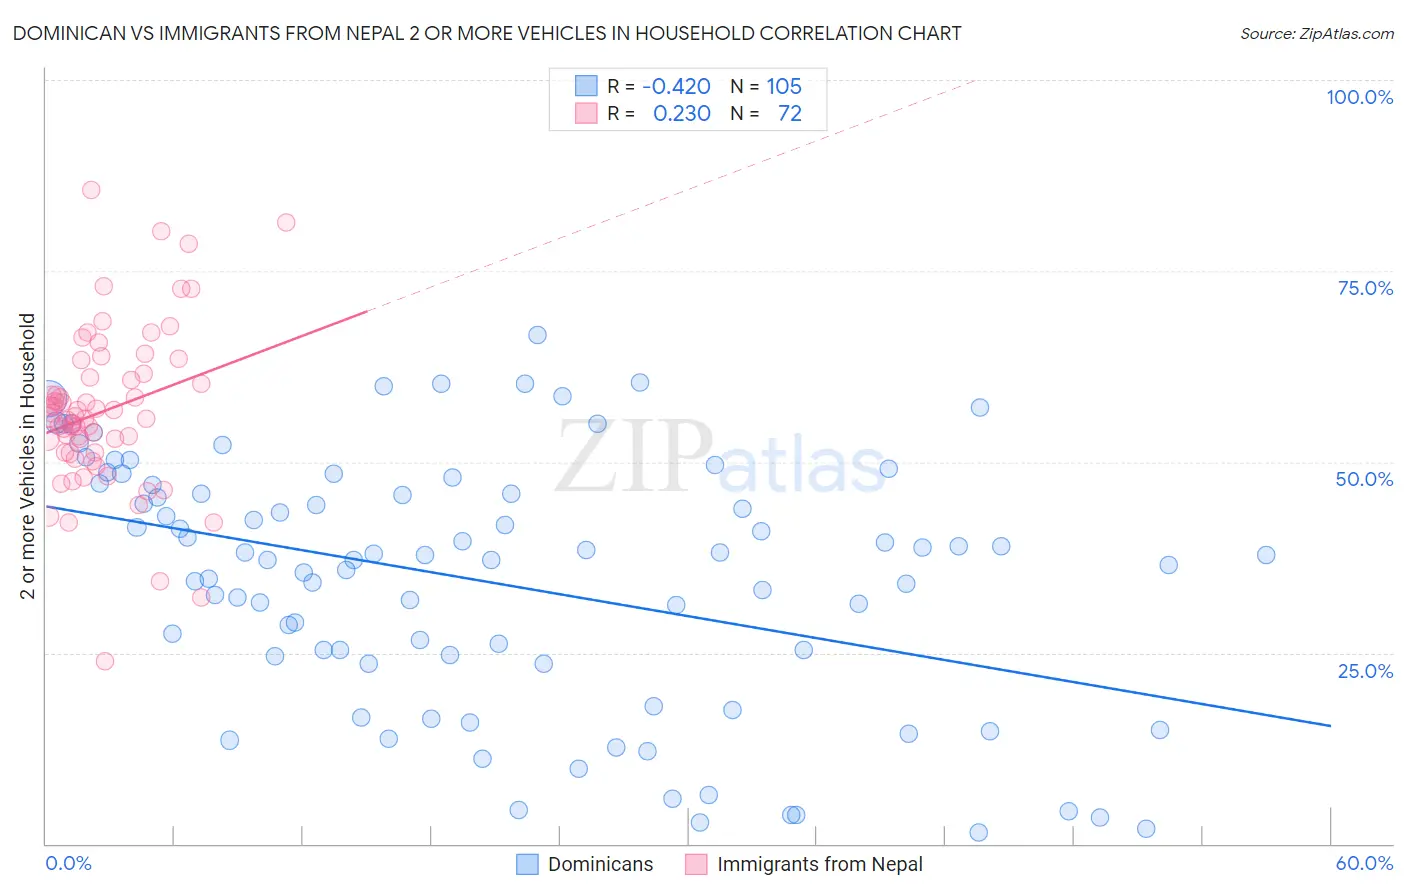Screen dimensions: 1406x892
Task: Click the pink square beside R = 0.230
Action: point(586,113)
